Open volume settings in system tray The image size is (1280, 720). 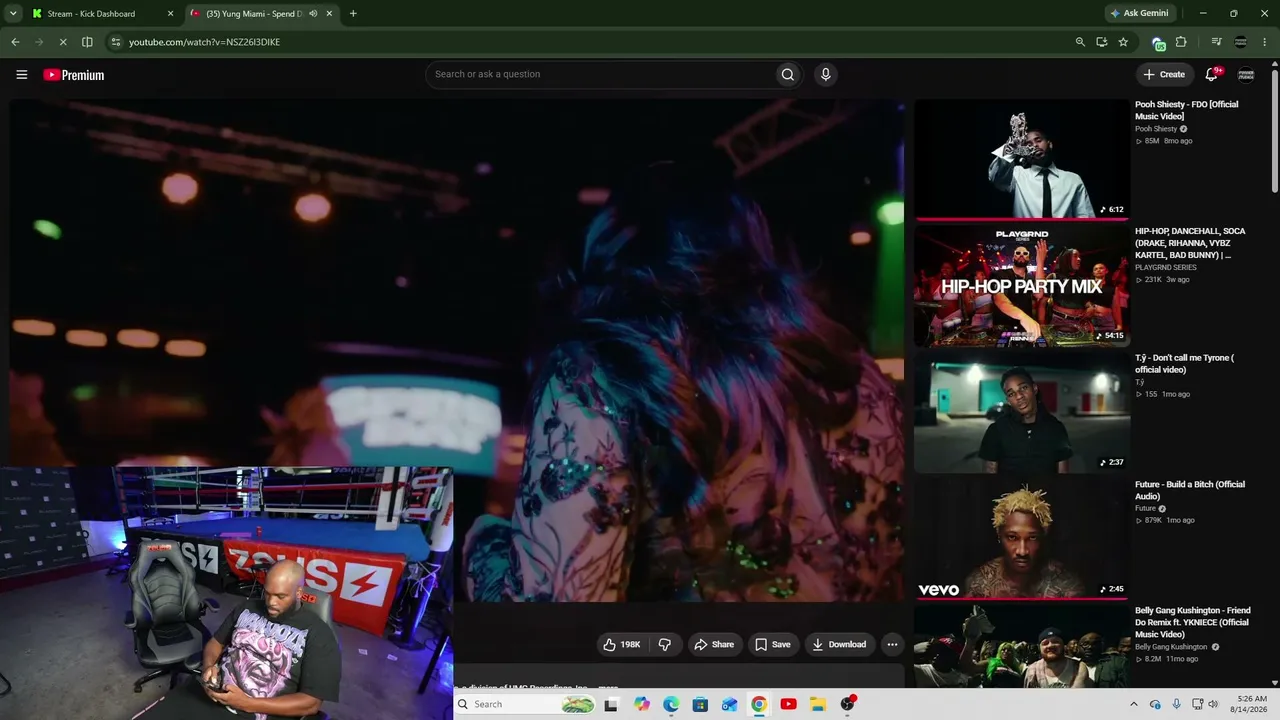1212,704
